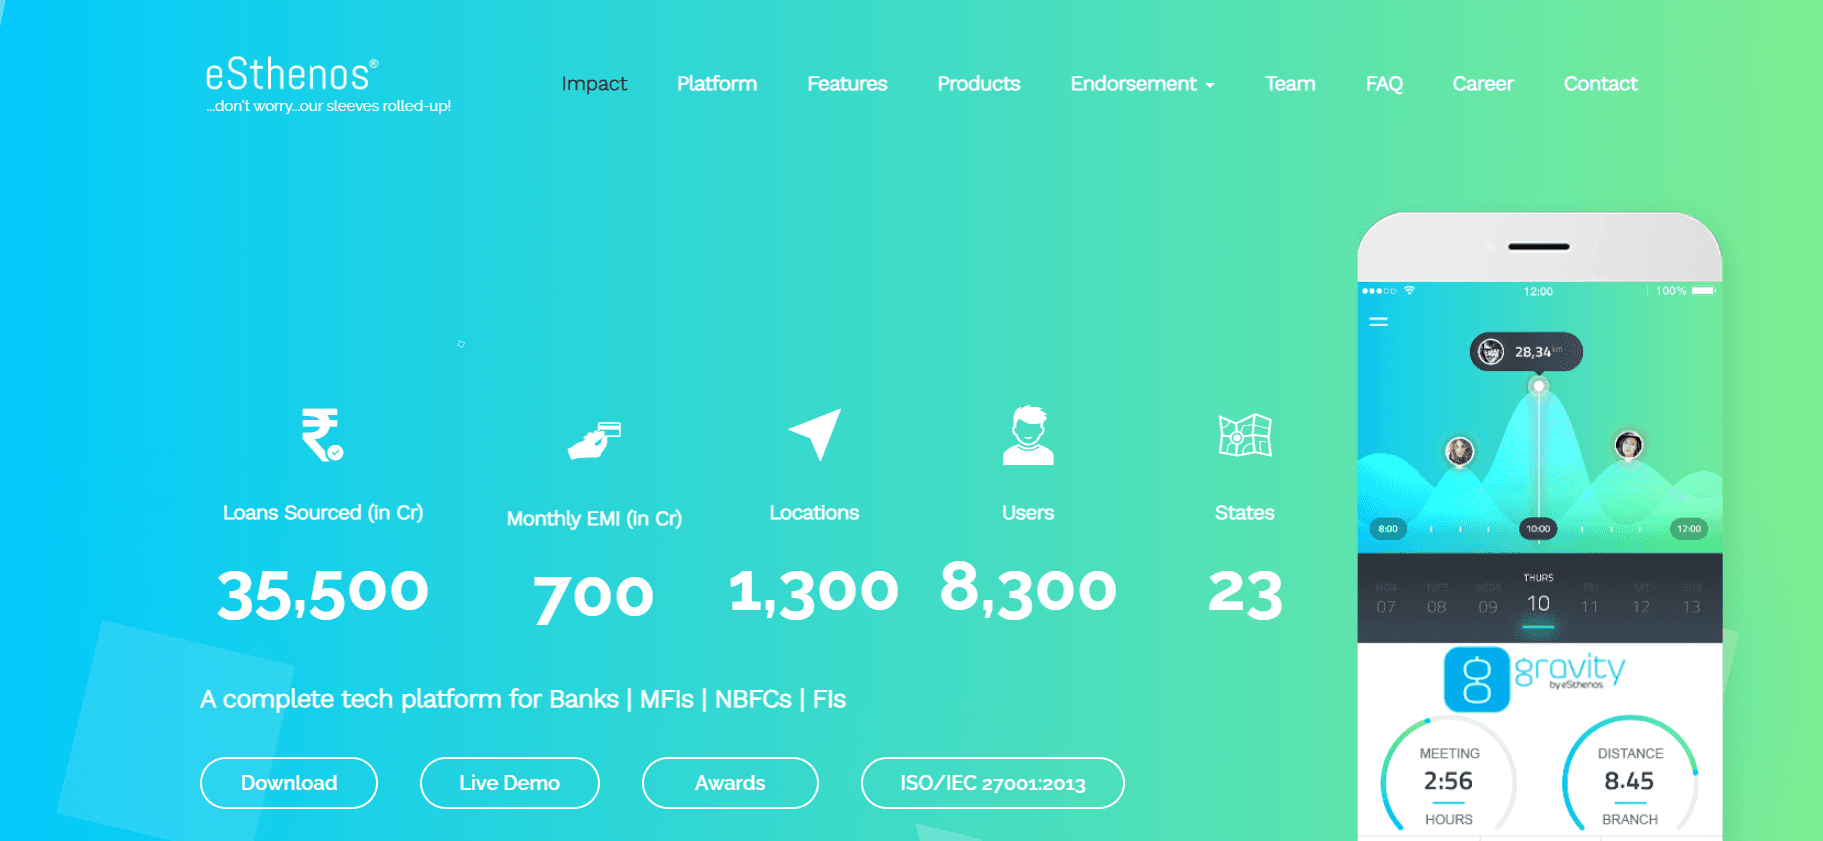The image size is (1823, 841).
Task: Click the eSthenos logo
Action: [x=291, y=76]
